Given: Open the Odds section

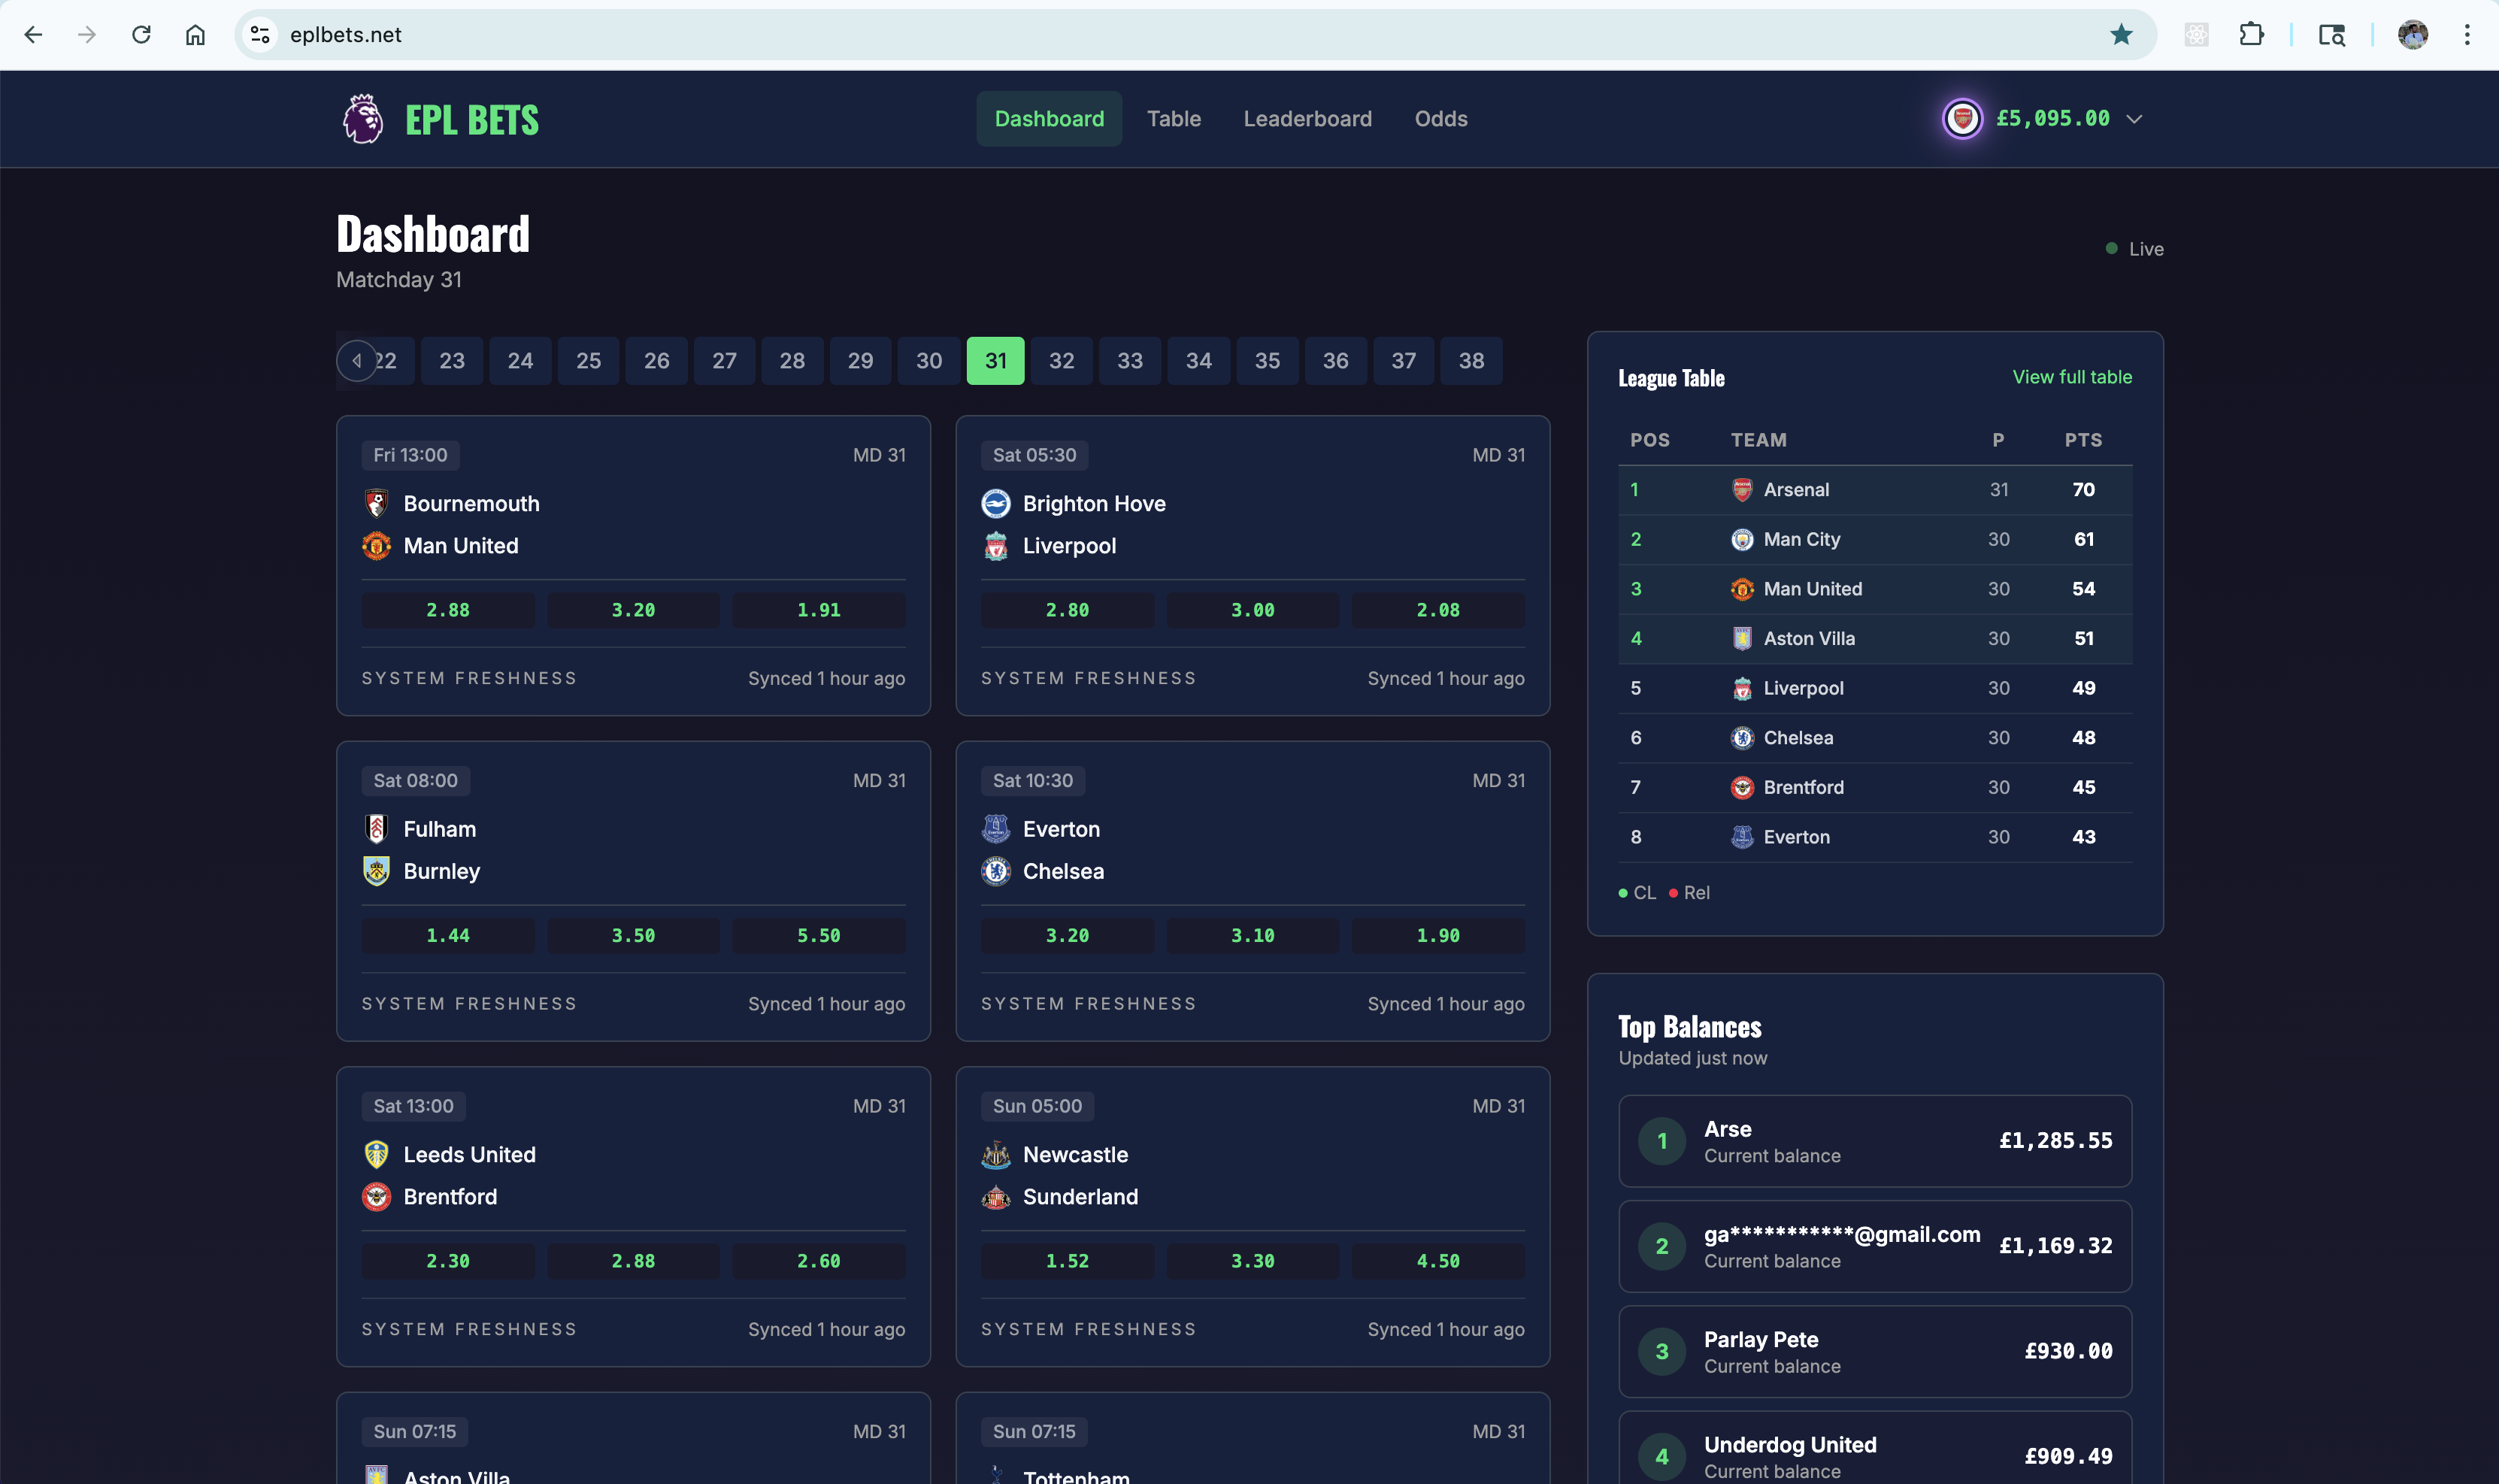Looking at the screenshot, I should coord(1440,118).
